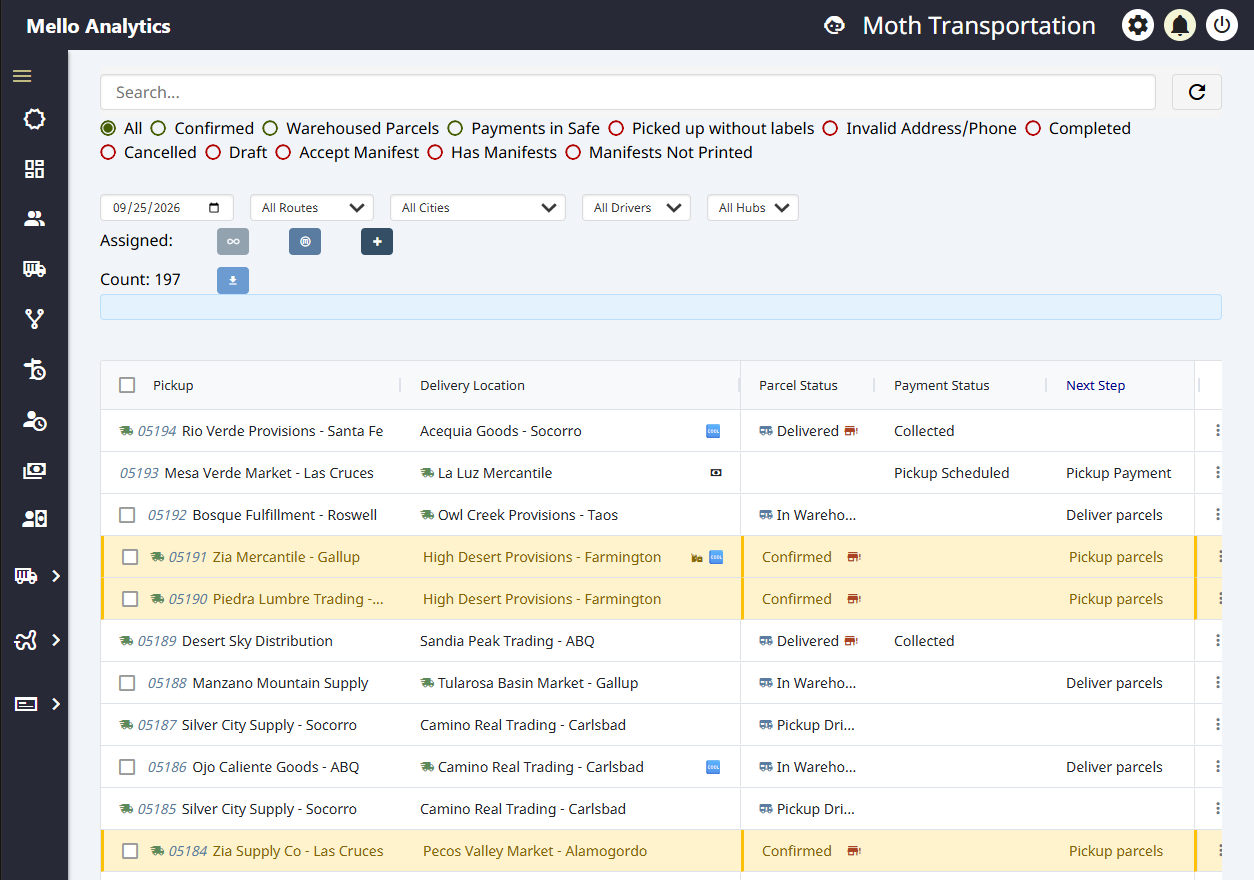Open the gear-shaped settings icon in the sidebar
Viewport: 1254px width, 880px height.
pos(35,120)
